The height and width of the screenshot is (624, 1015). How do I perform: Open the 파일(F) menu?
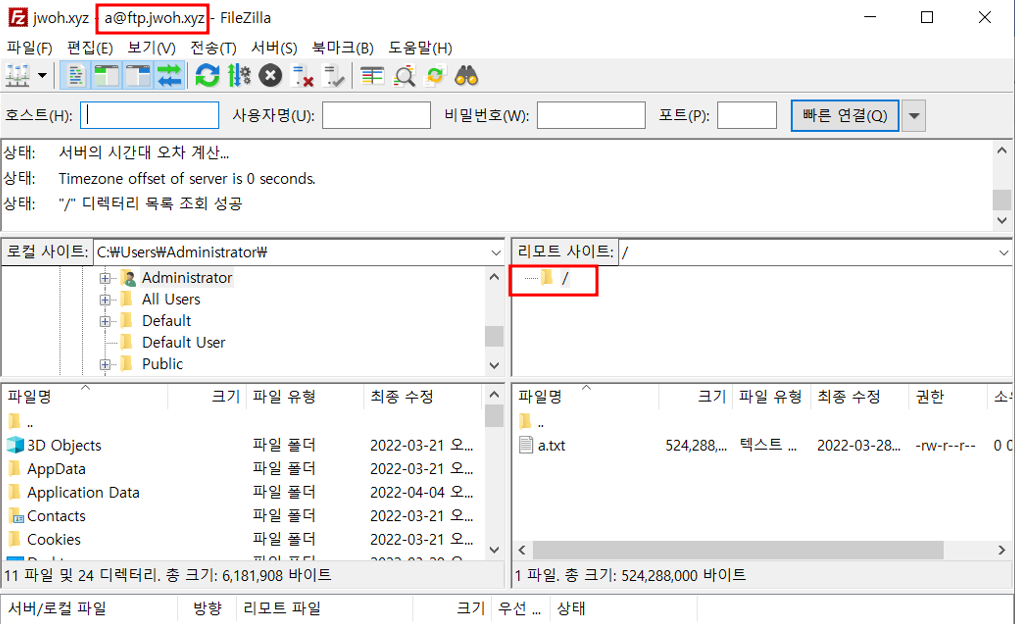[29, 48]
